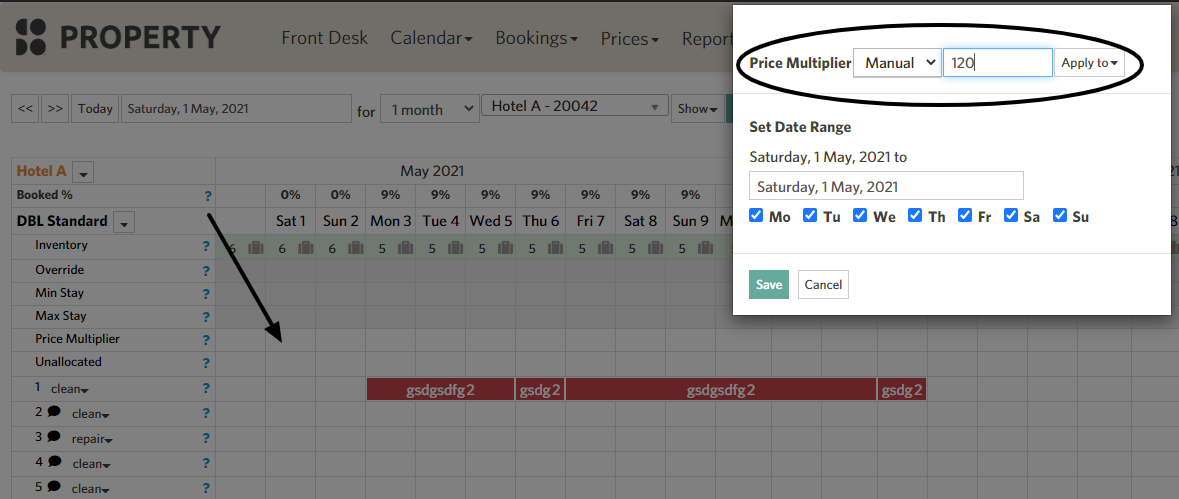Click the suitcase icon under Fri 7
1179x499 pixels.
(x=605, y=247)
